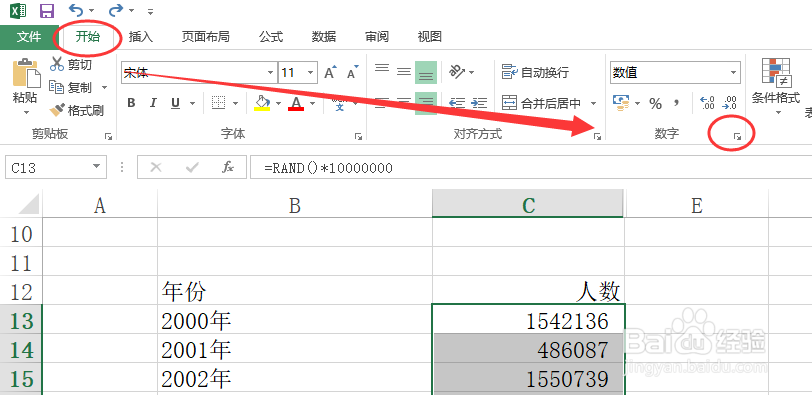Open the Customize Quick Access Toolbar arrow

coord(150,11)
